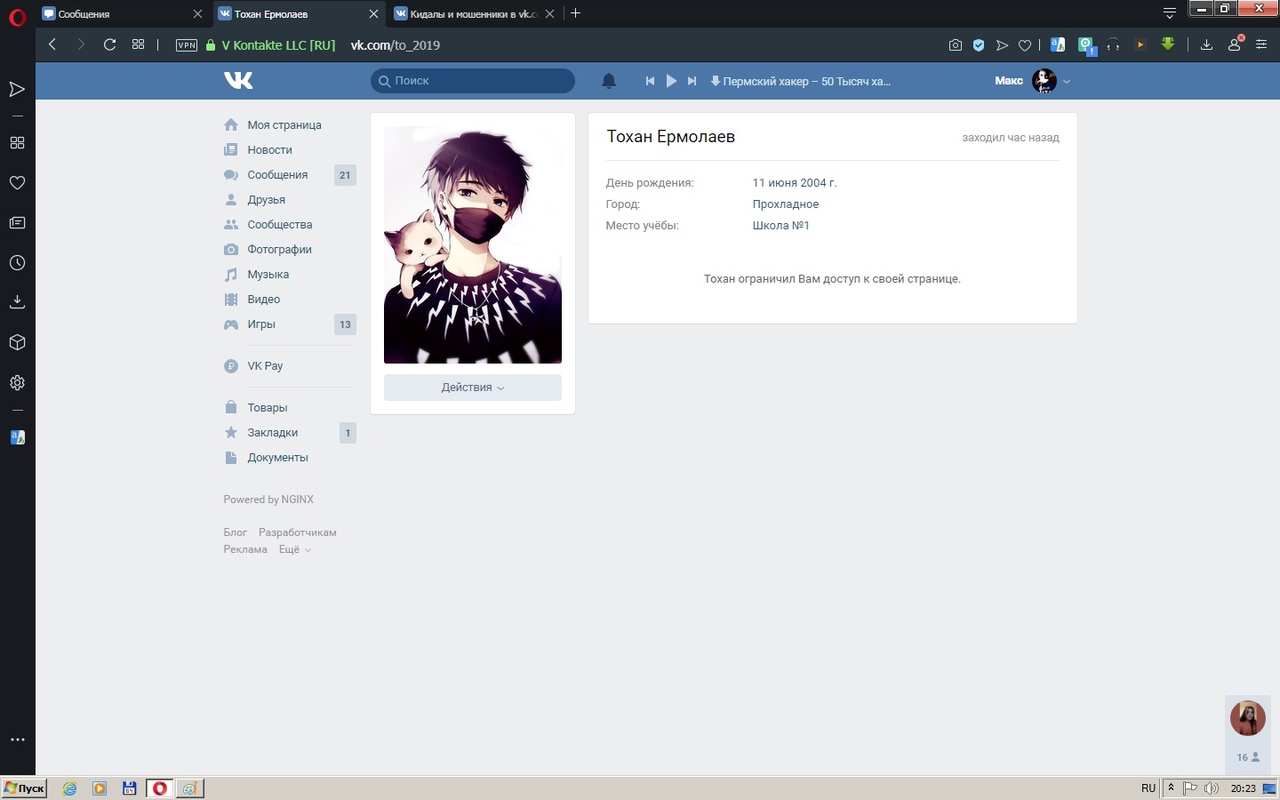The image size is (1280, 800).
Task: Open Opera sidebar settings gear
Action: 17,383
